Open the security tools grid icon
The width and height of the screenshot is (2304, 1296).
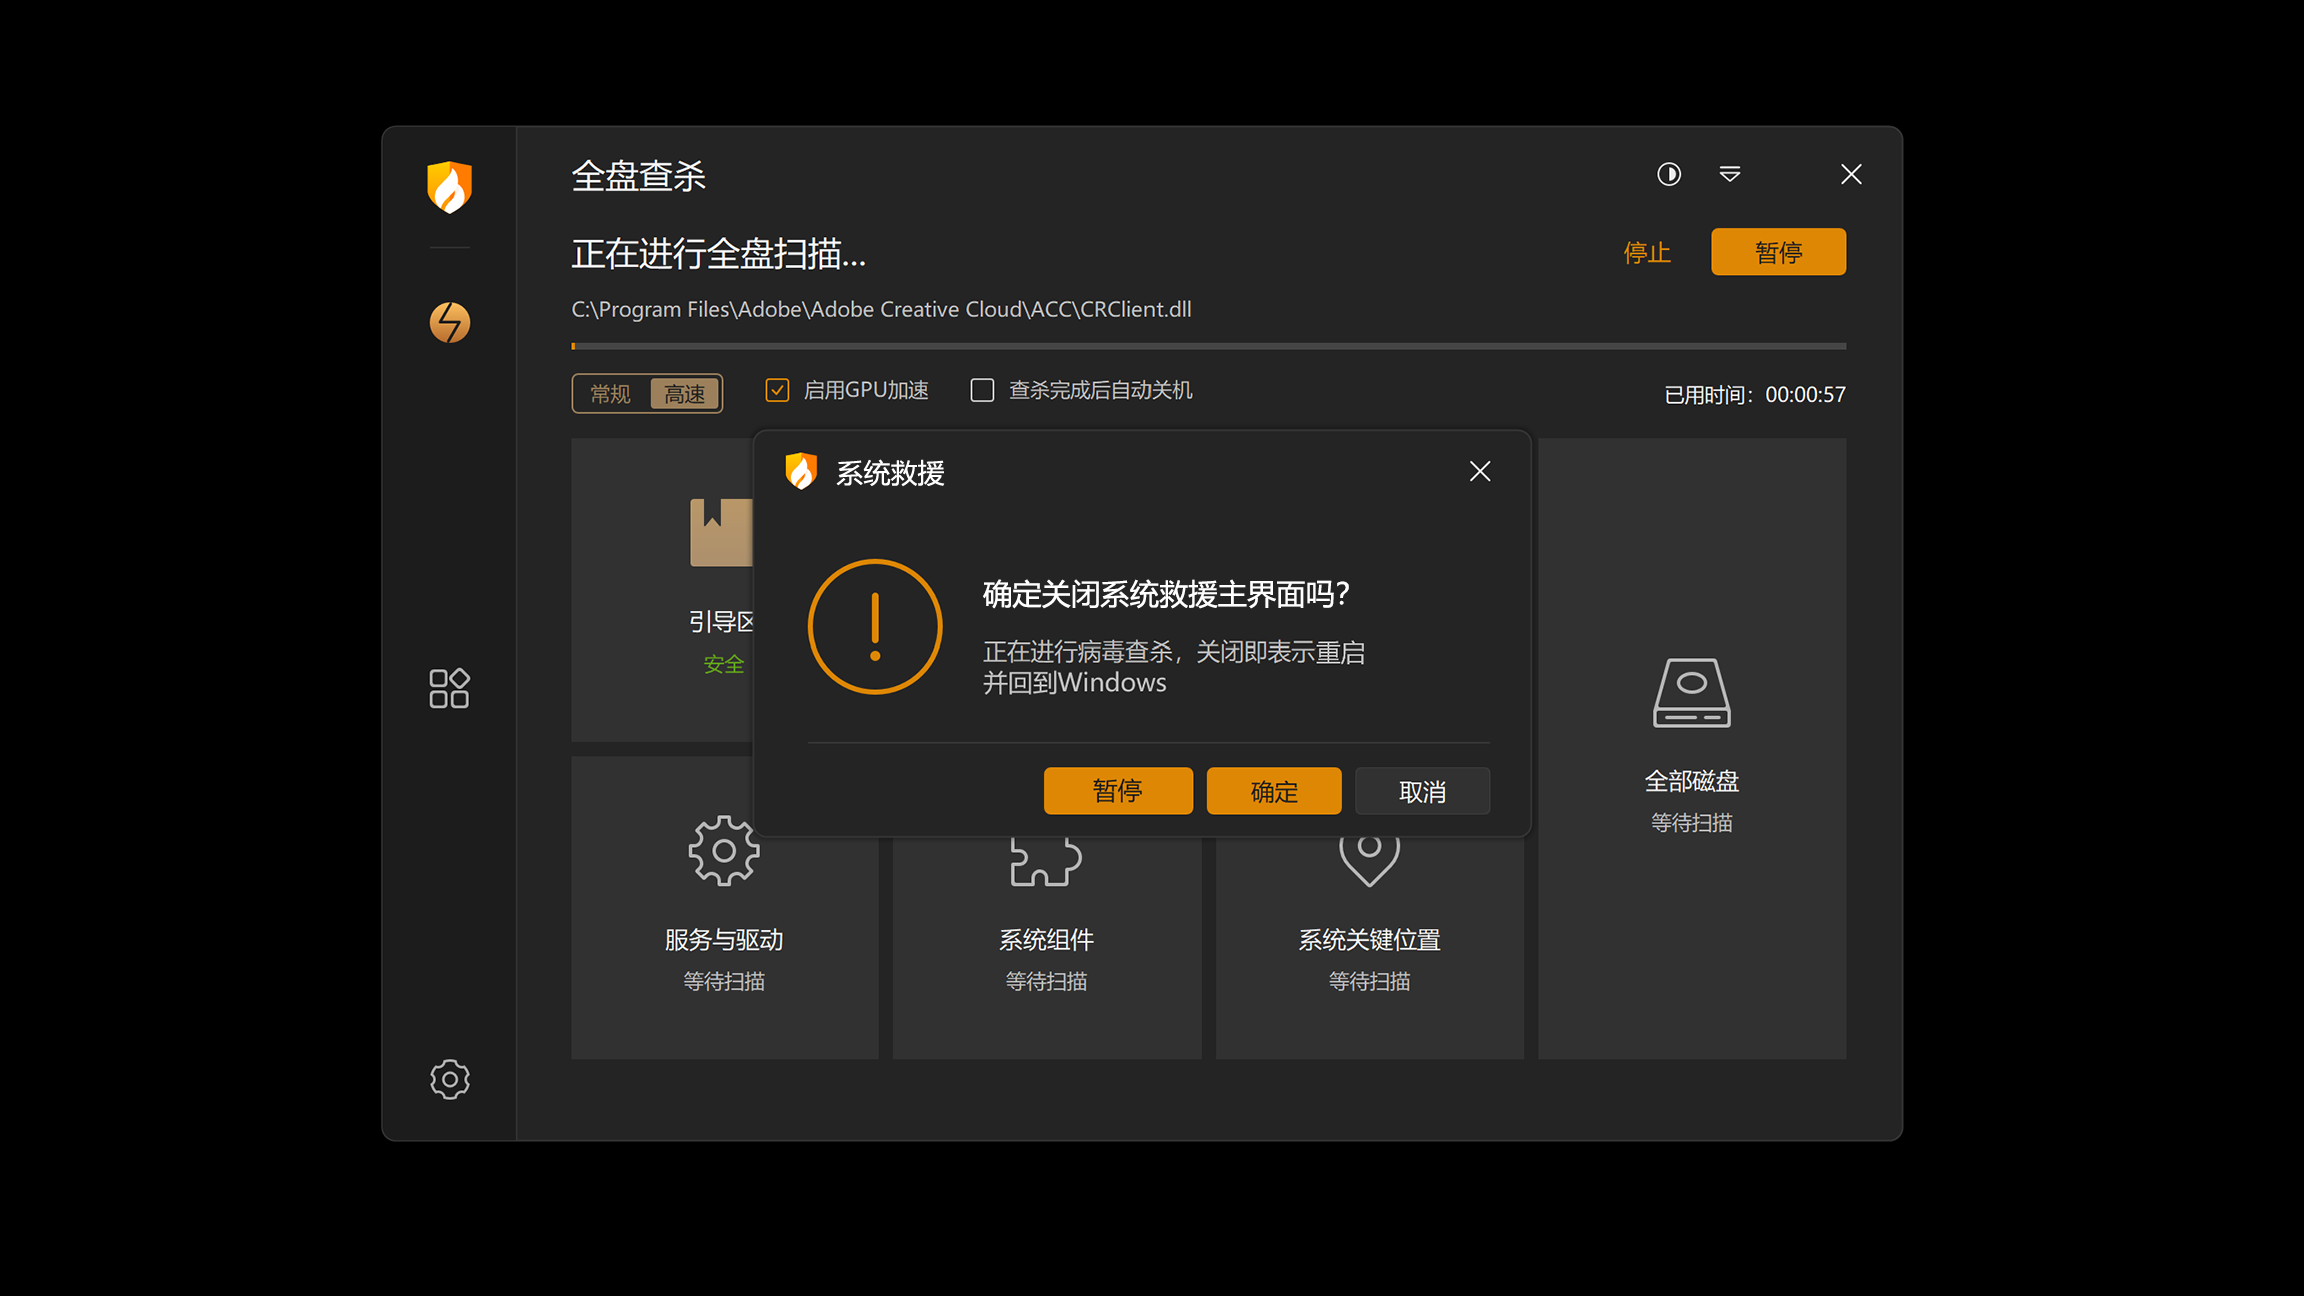point(449,688)
